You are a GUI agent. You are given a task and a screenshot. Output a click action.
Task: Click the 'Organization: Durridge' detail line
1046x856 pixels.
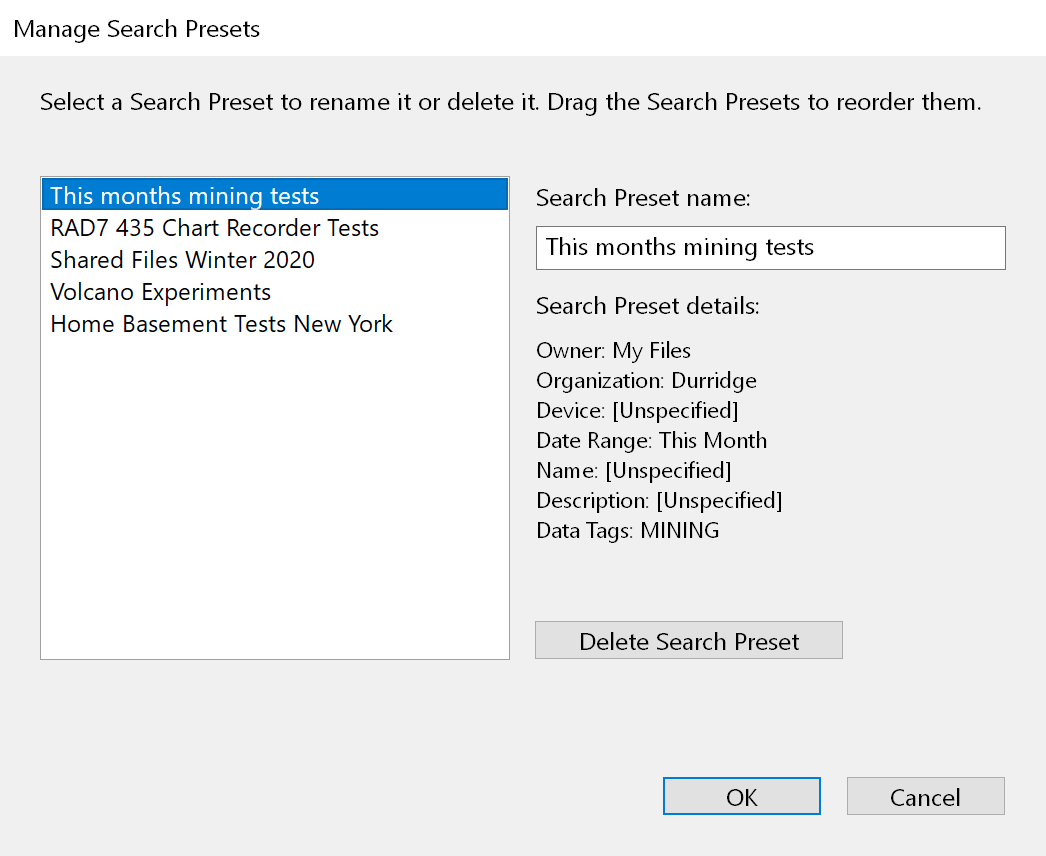click(x=646, y=380)
